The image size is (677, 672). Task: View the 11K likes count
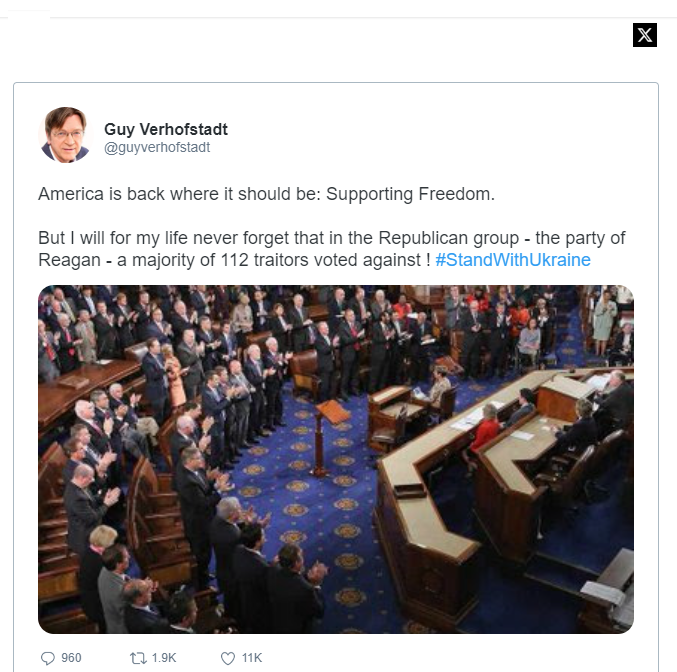[252, 658]
